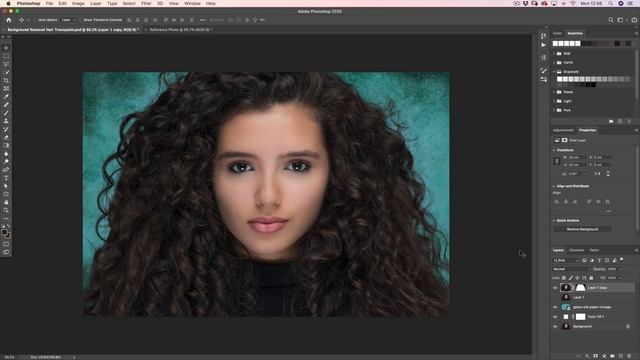Toggle layer filtering switch on
Viewport: 640px width, 360px height.
click(x=622, y=260)
